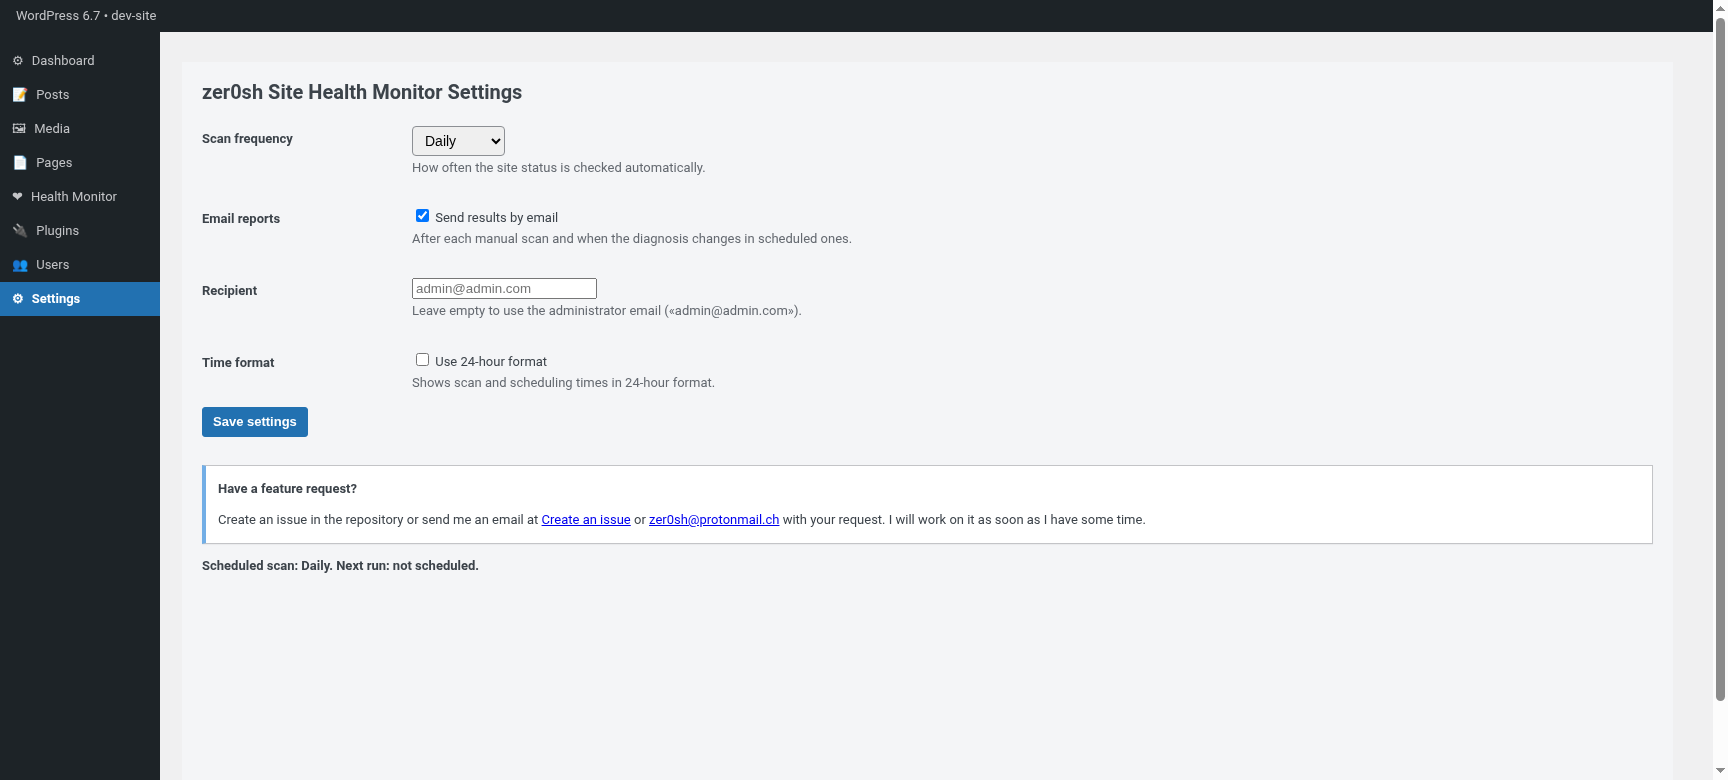
Task: Open the zer0sh@protonmail.ch email link
Action: click(714, 520)
